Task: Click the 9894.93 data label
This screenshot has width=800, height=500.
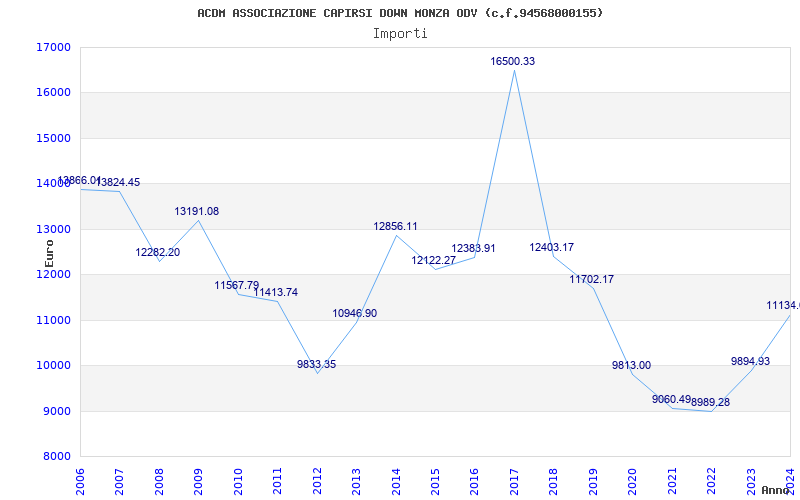Action: click(751, 361)
